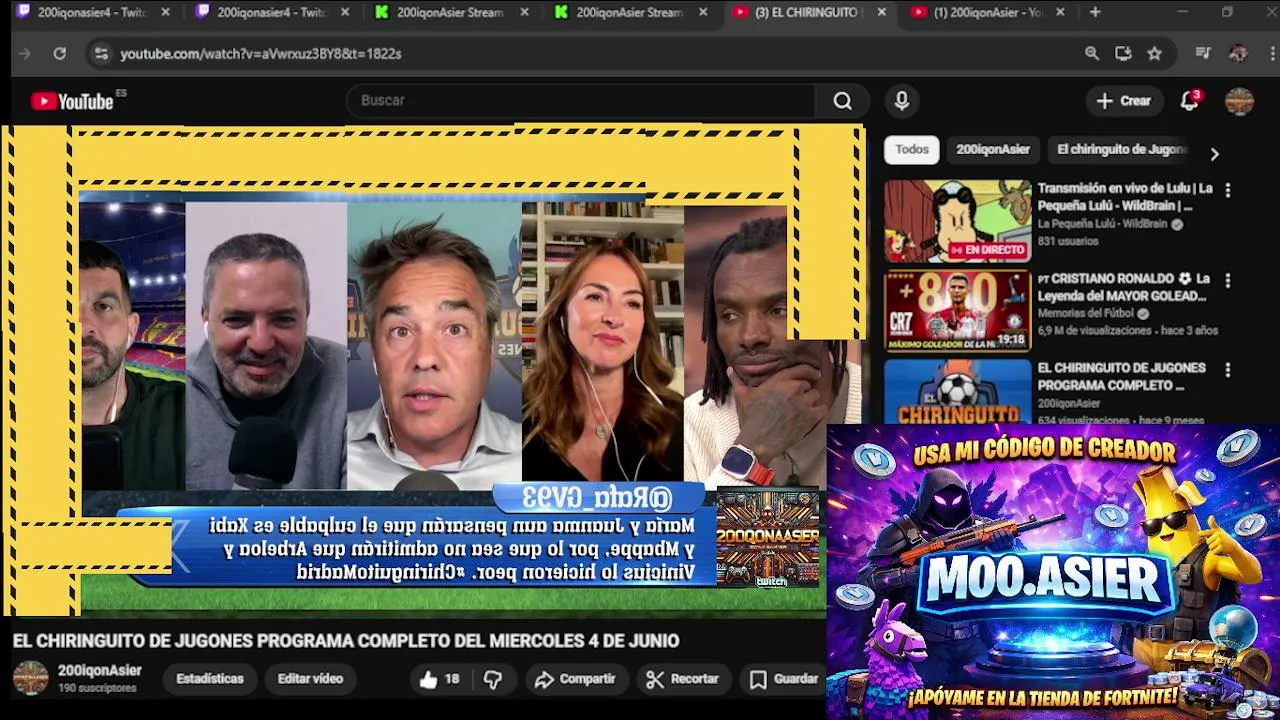Open options for the Lulu live video
Viewport: 1280px width, 720px height.
click(x=1227, y=190)
